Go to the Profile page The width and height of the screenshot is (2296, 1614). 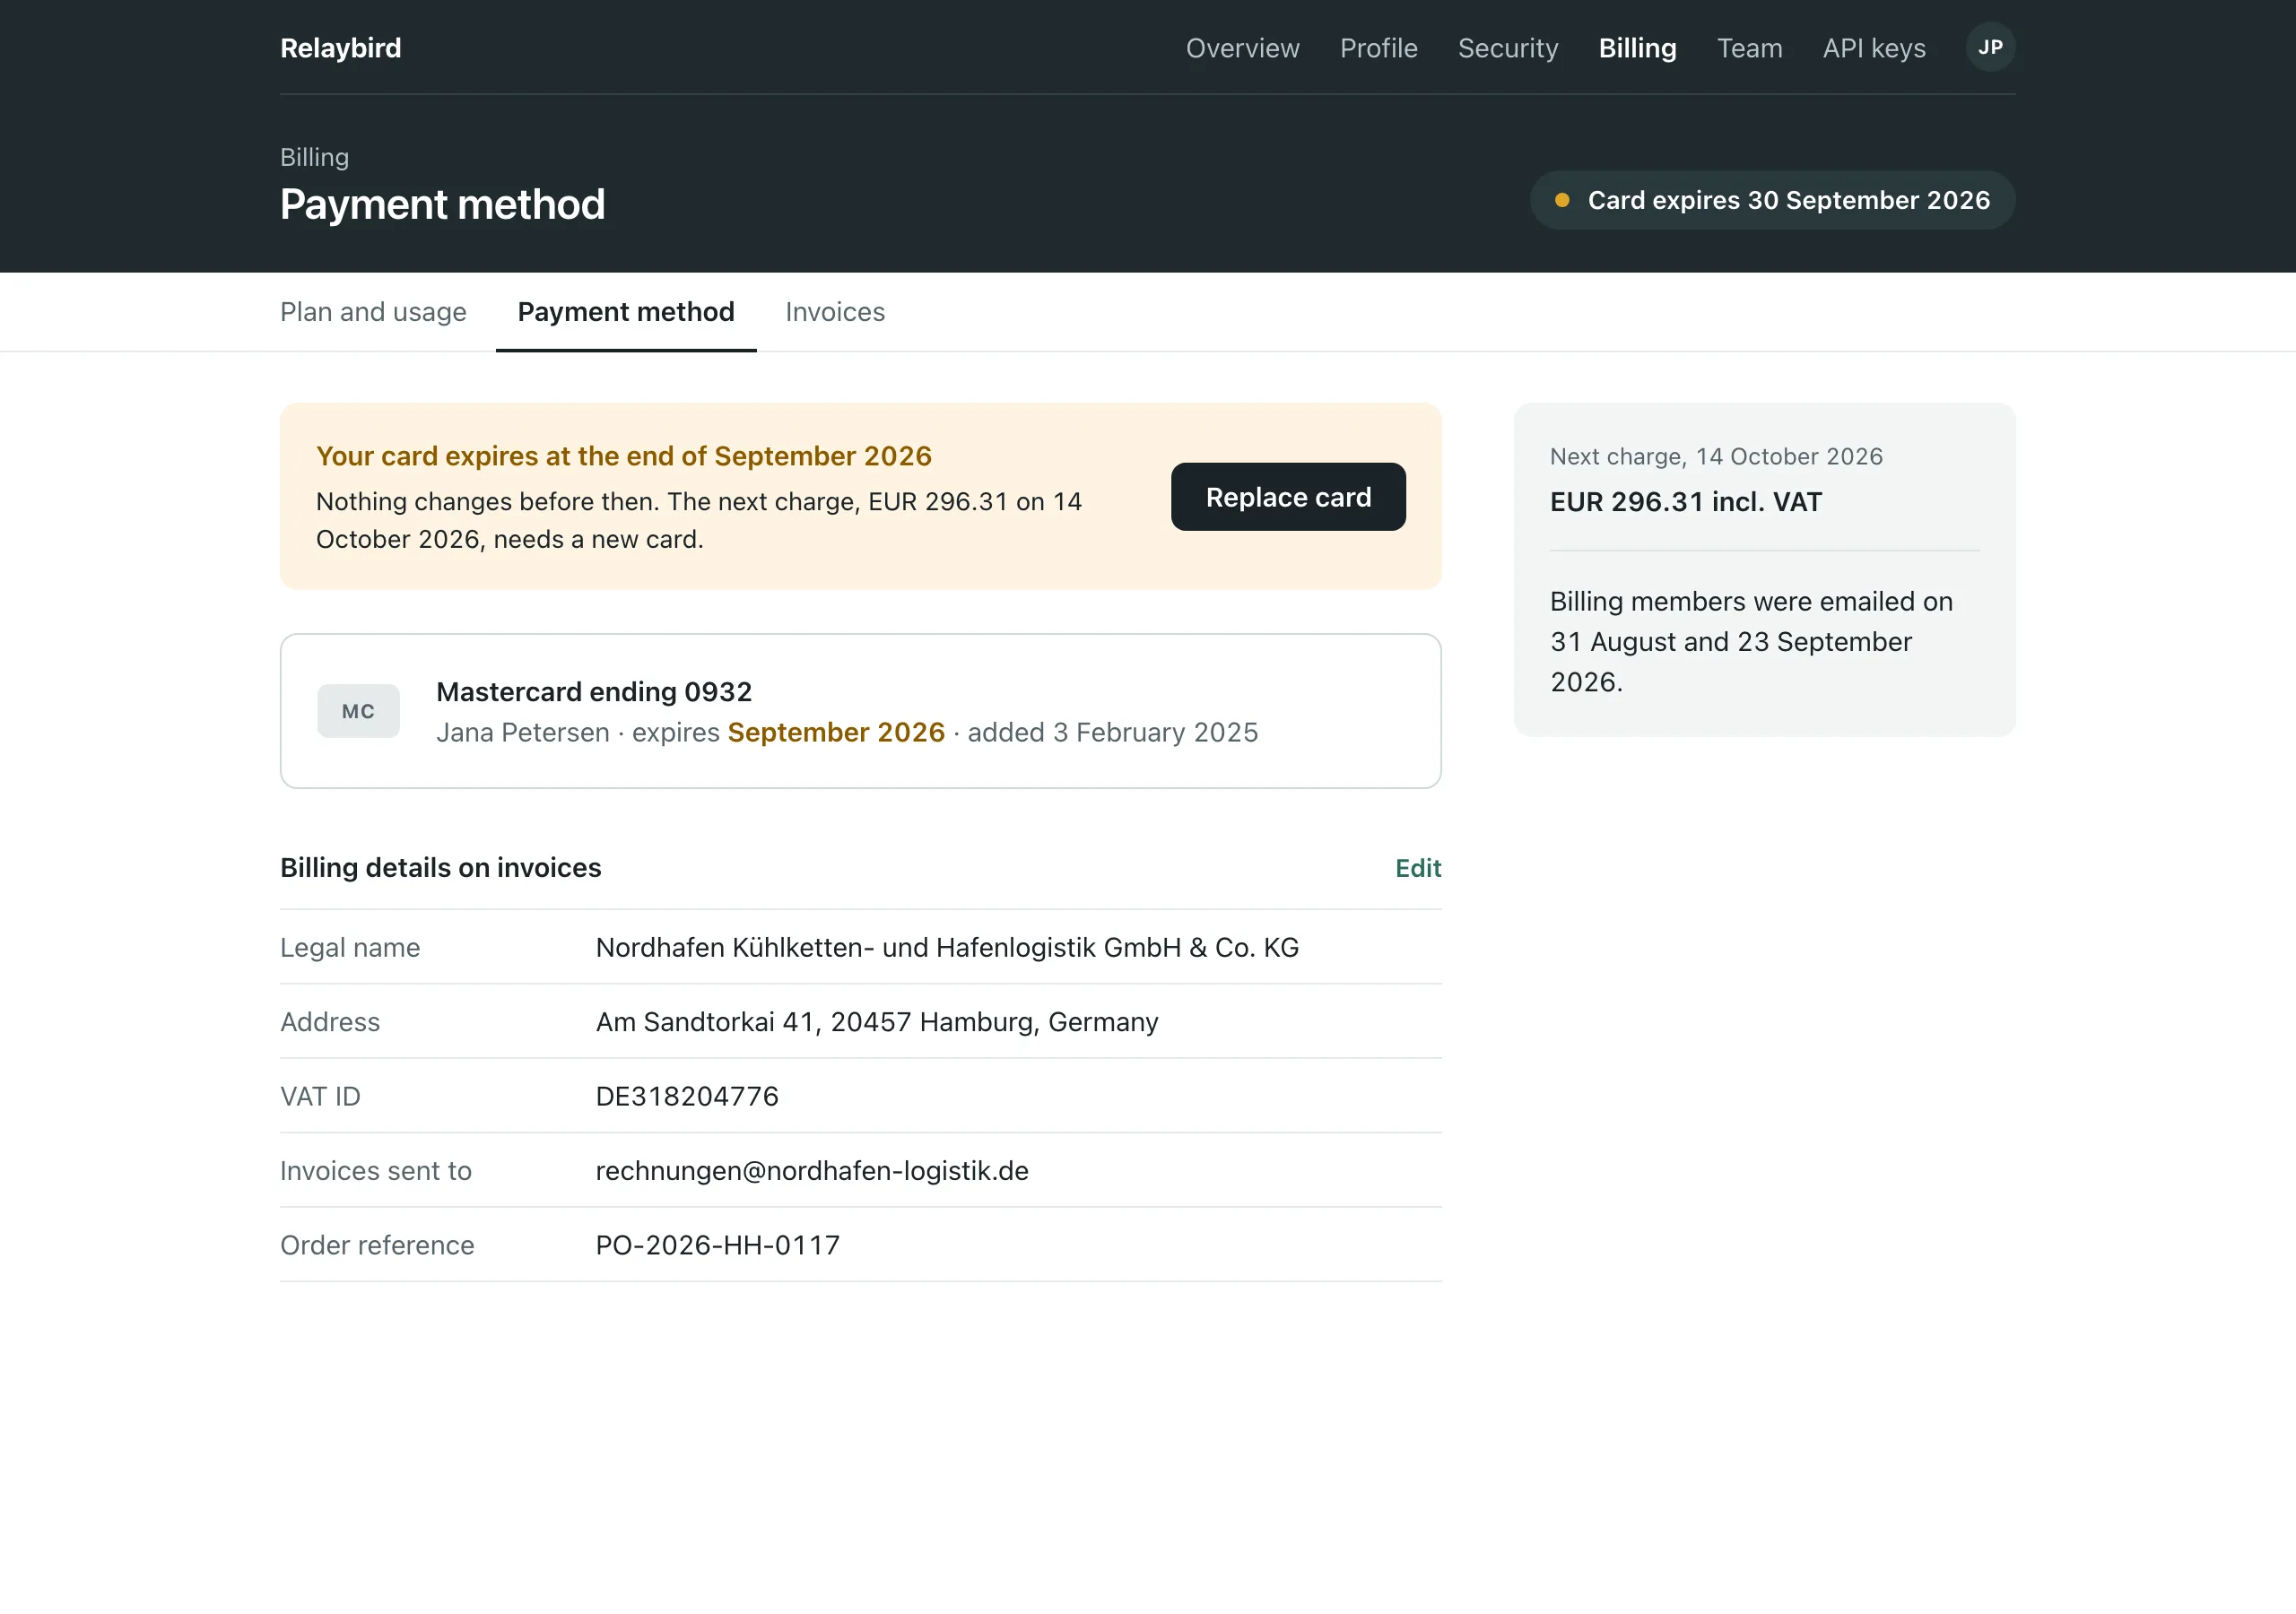(1379, 48)
